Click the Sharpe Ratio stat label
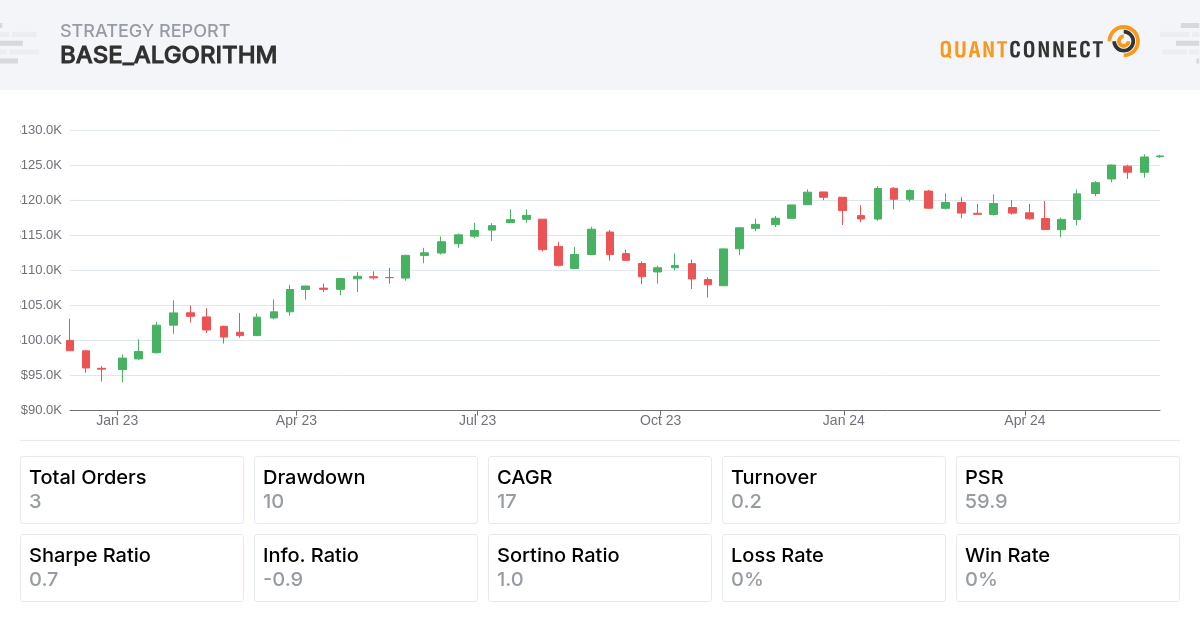Viewport: 1200px width, 632px height. (90, 556)
